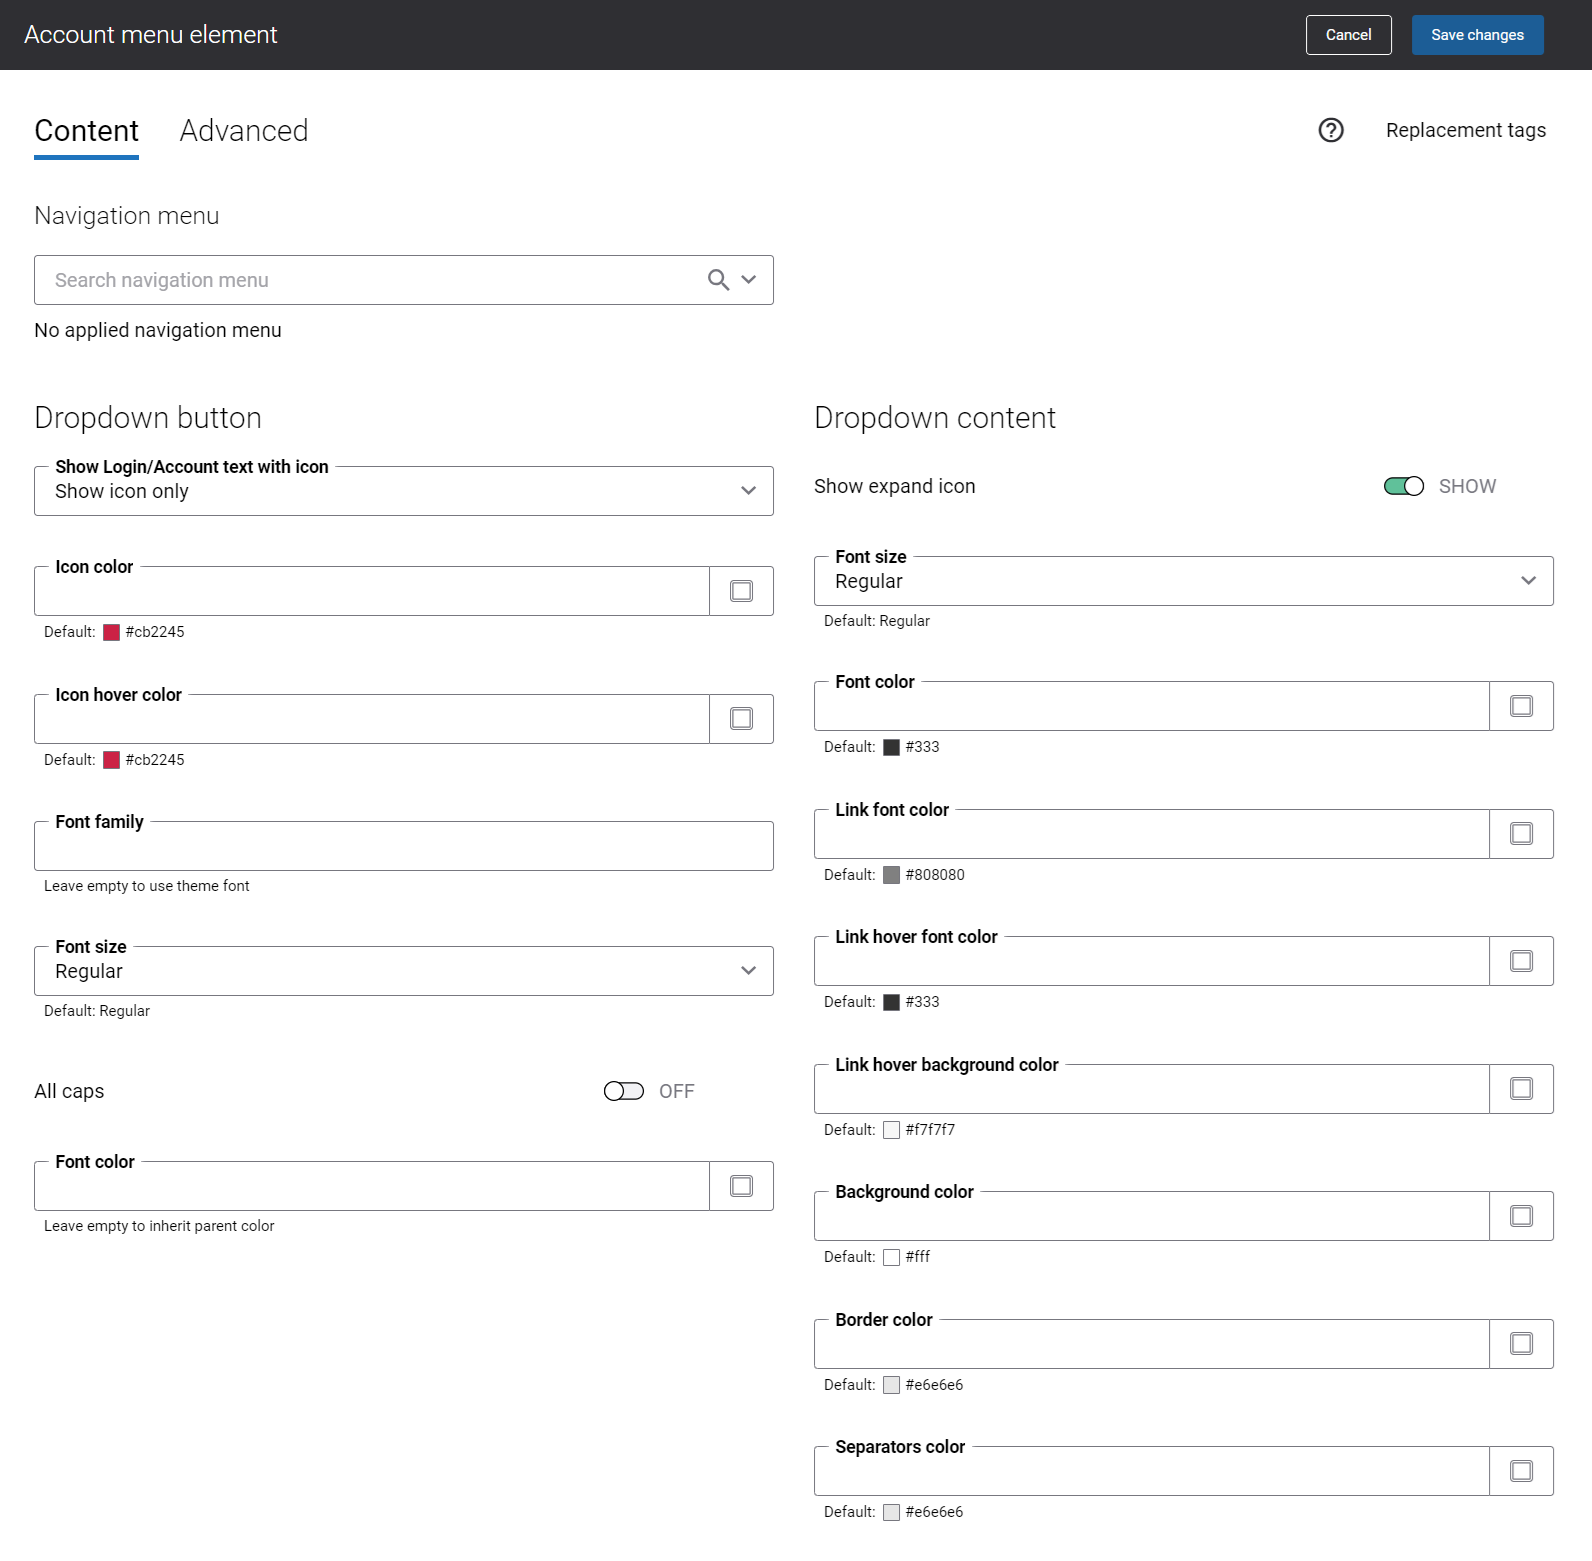Screen dimensions: 1592x1561
Task: Open color picker for Icon color
Action: pos(741,591)
